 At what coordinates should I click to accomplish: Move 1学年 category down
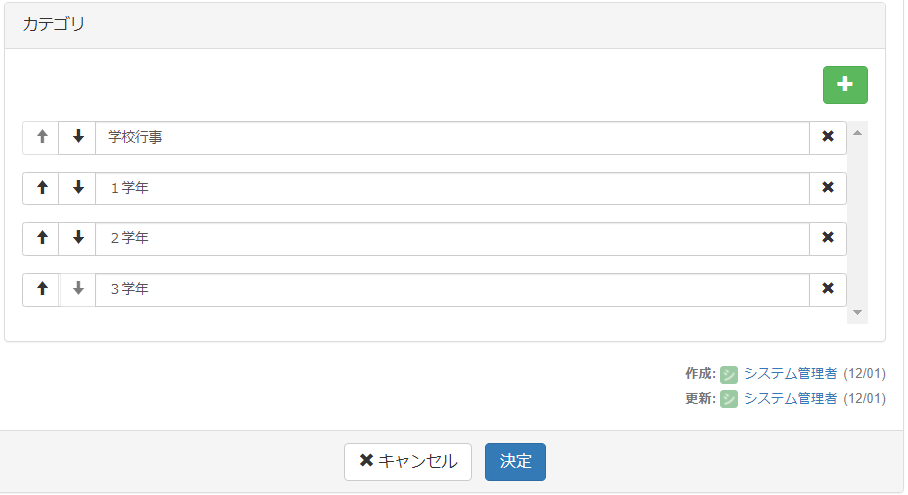[78, 188]
